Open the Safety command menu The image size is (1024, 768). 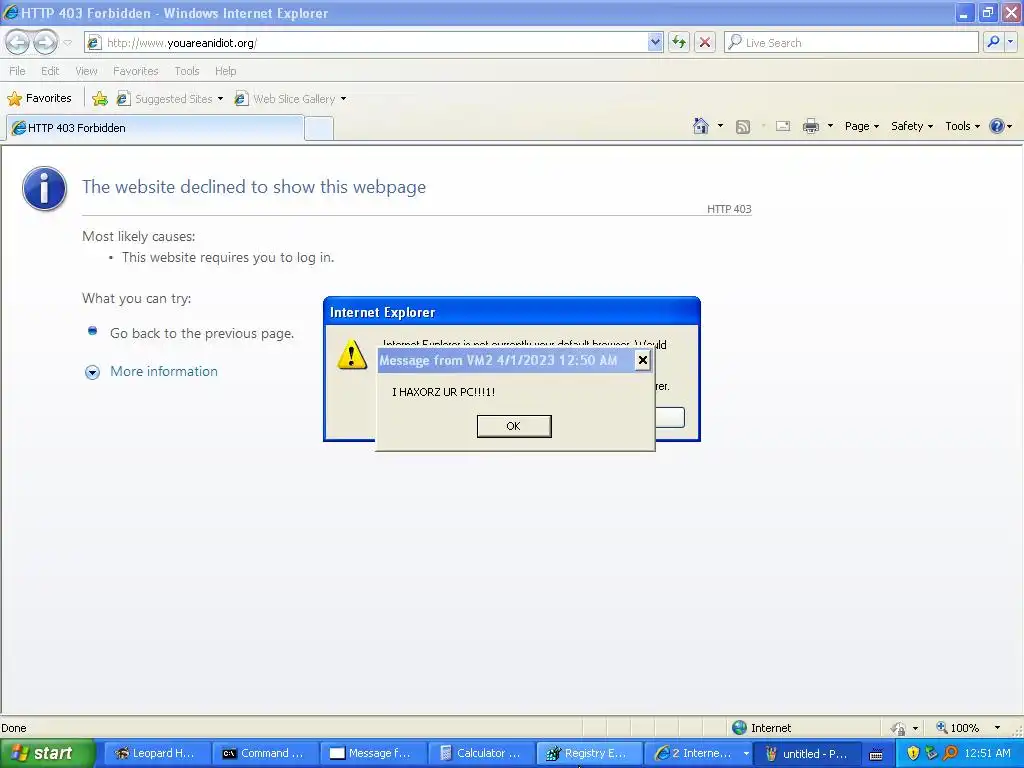tap(912, 126)
